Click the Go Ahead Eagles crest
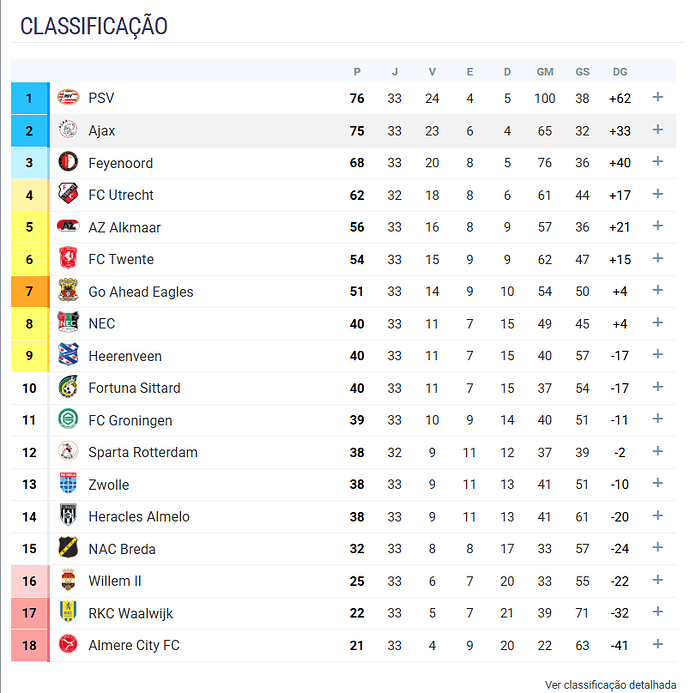This screenshot has width=690, height=693. [x=68, y=290]
